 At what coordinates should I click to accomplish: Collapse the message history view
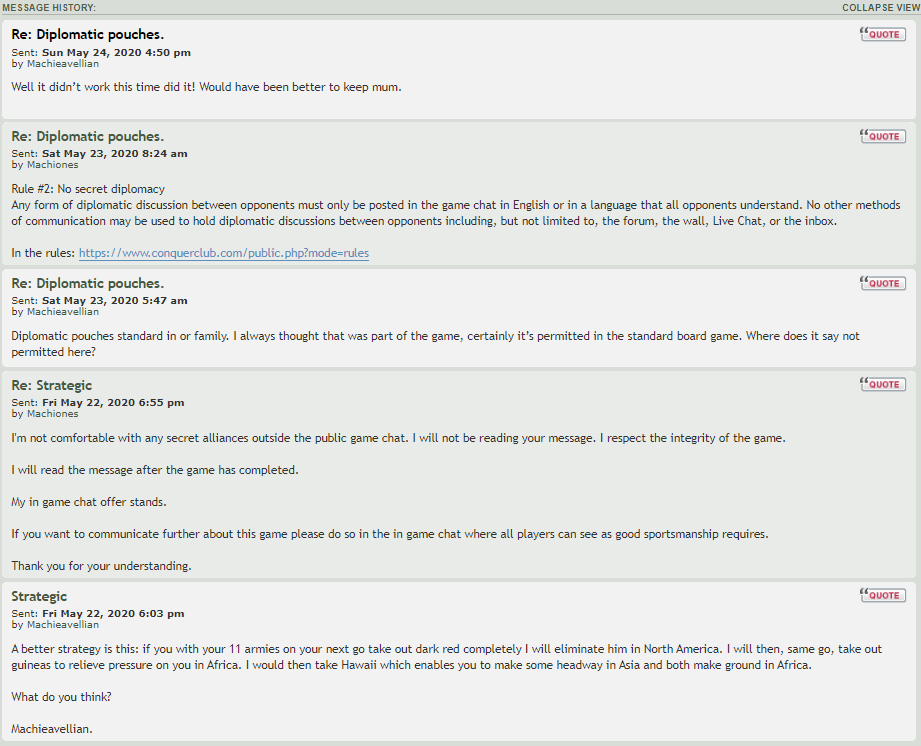pyautogui.click(x=880, y=7)
